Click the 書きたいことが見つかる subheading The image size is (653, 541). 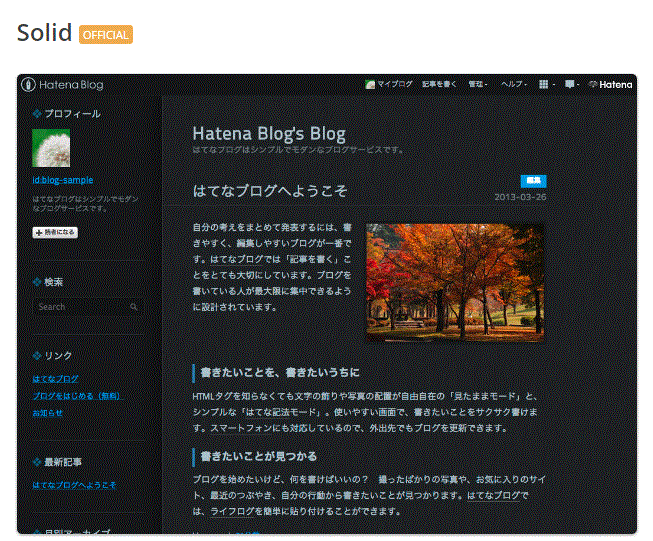pyautogui.click(x=259, y=456)
